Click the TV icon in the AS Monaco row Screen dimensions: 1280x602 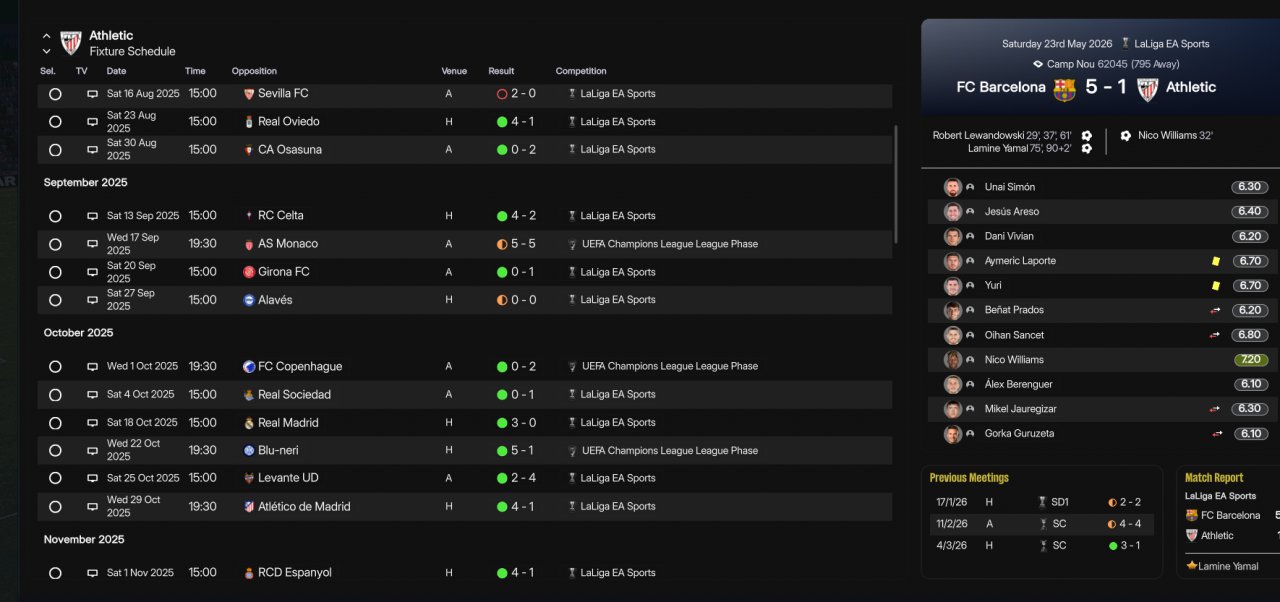(93, 244)
